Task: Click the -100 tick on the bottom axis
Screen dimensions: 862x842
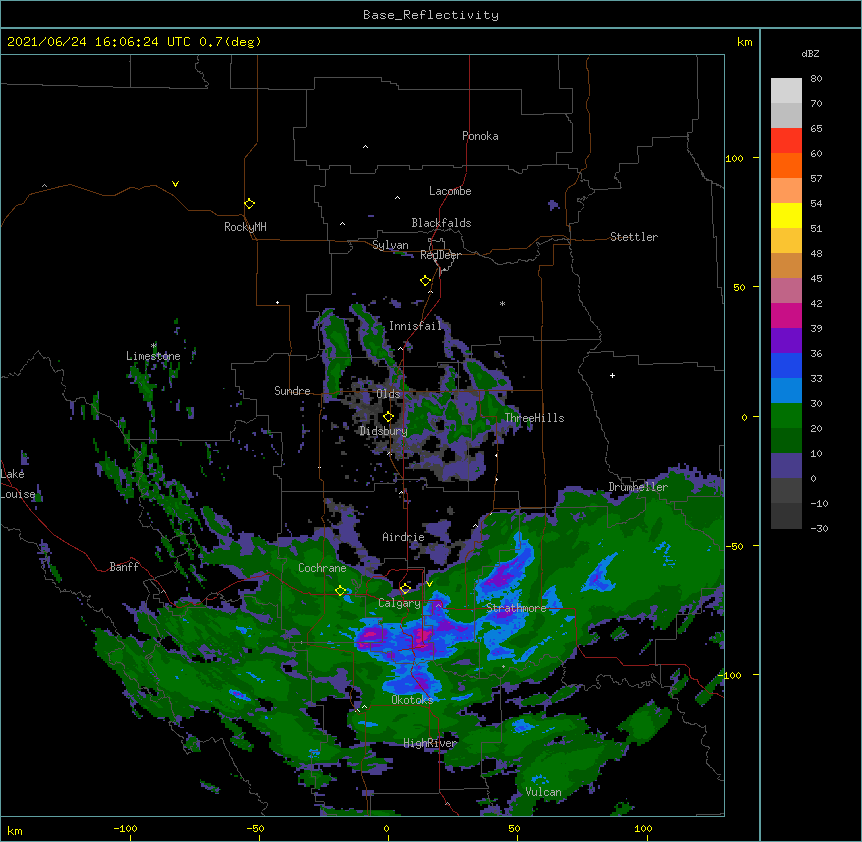Action: coord(125,828)
